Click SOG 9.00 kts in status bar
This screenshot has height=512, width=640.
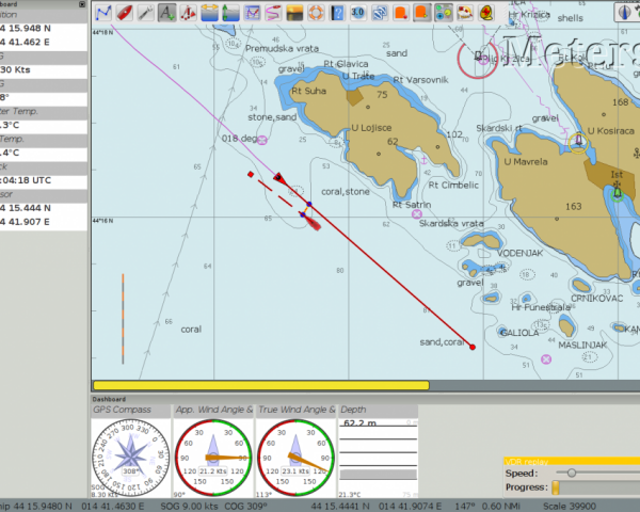point(189,506)
